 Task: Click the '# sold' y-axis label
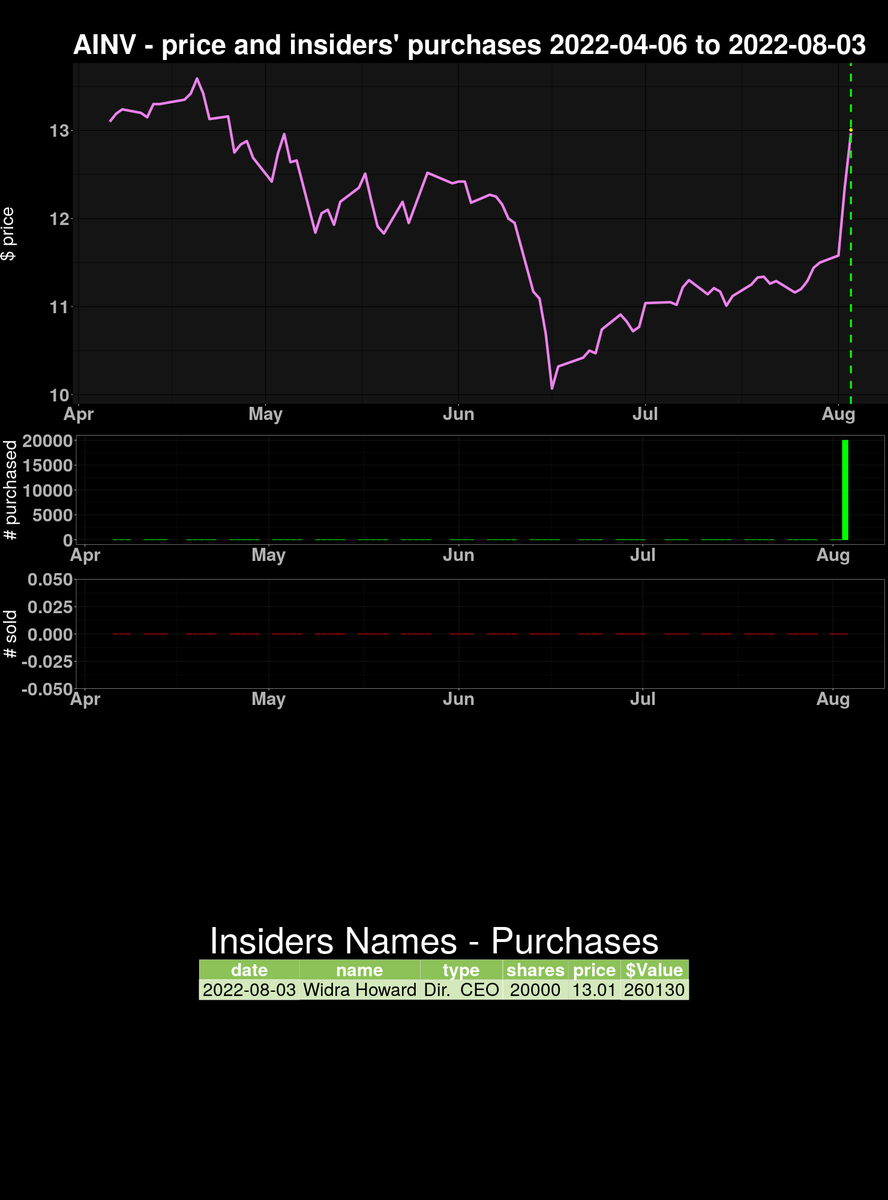pos(11,634)
